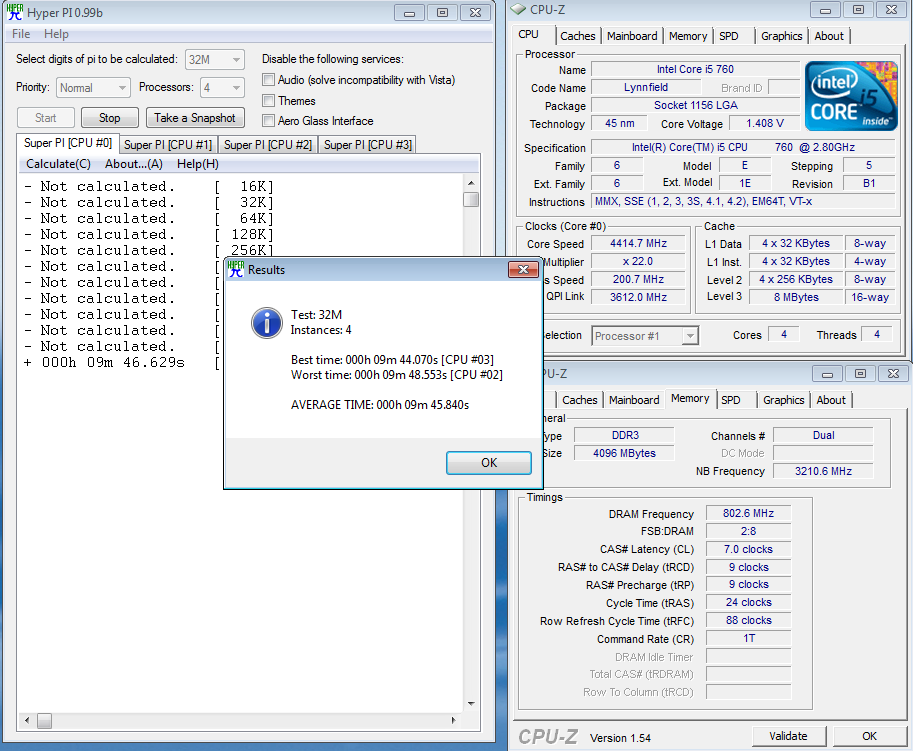The image size is (913, 751).
Task: Open the About tab in lower CPU-Z window
Action: (x=831, y=400)
